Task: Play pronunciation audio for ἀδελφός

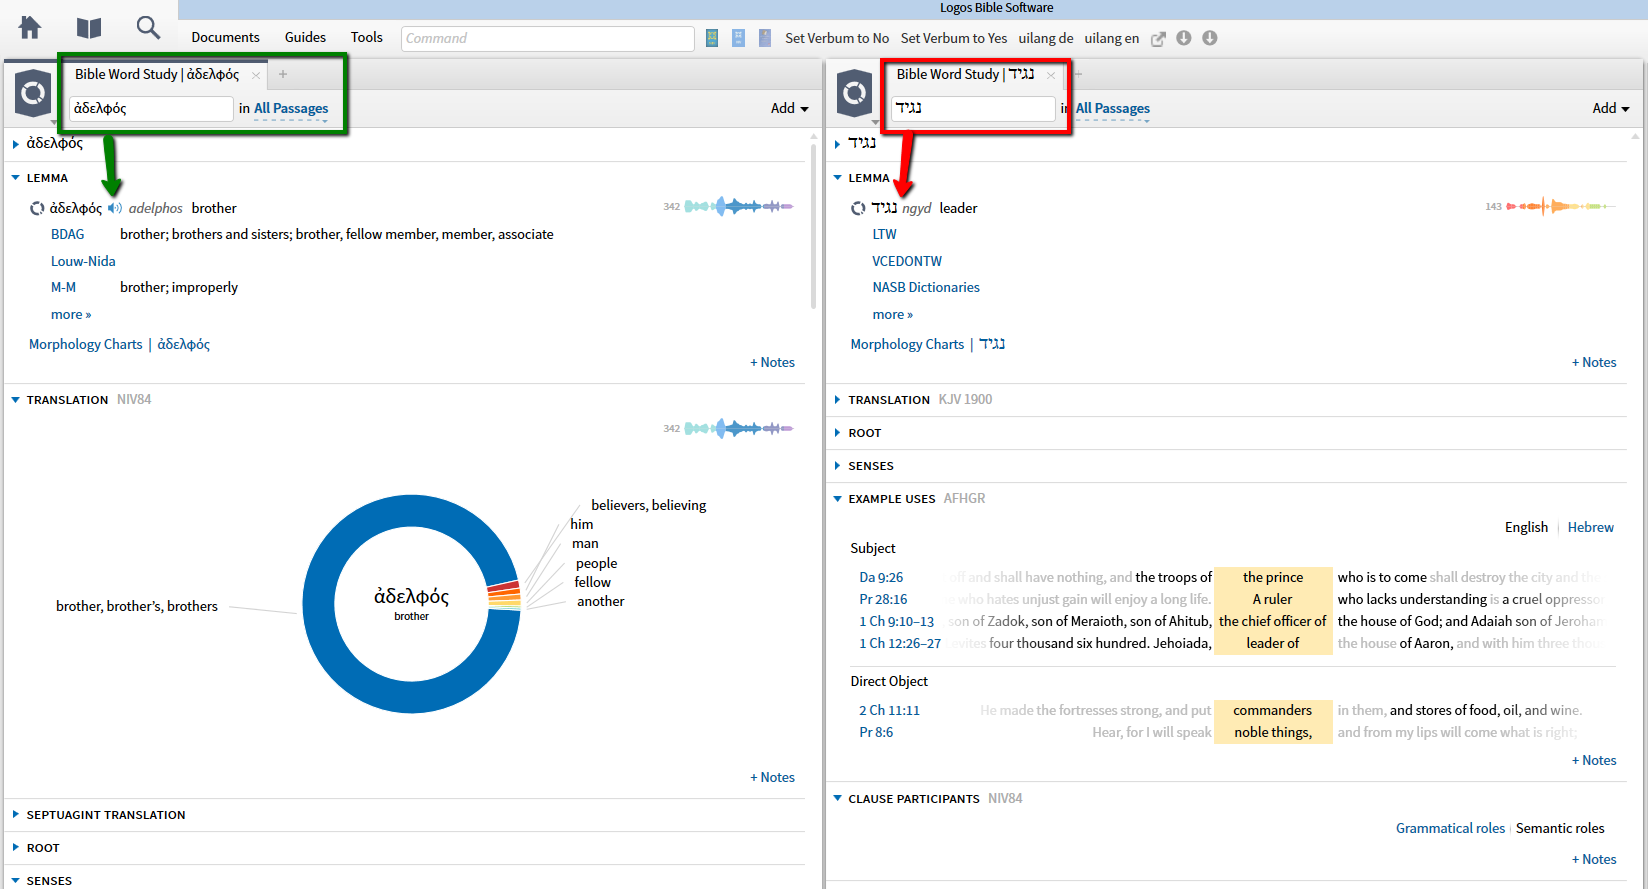Action: 115,208
